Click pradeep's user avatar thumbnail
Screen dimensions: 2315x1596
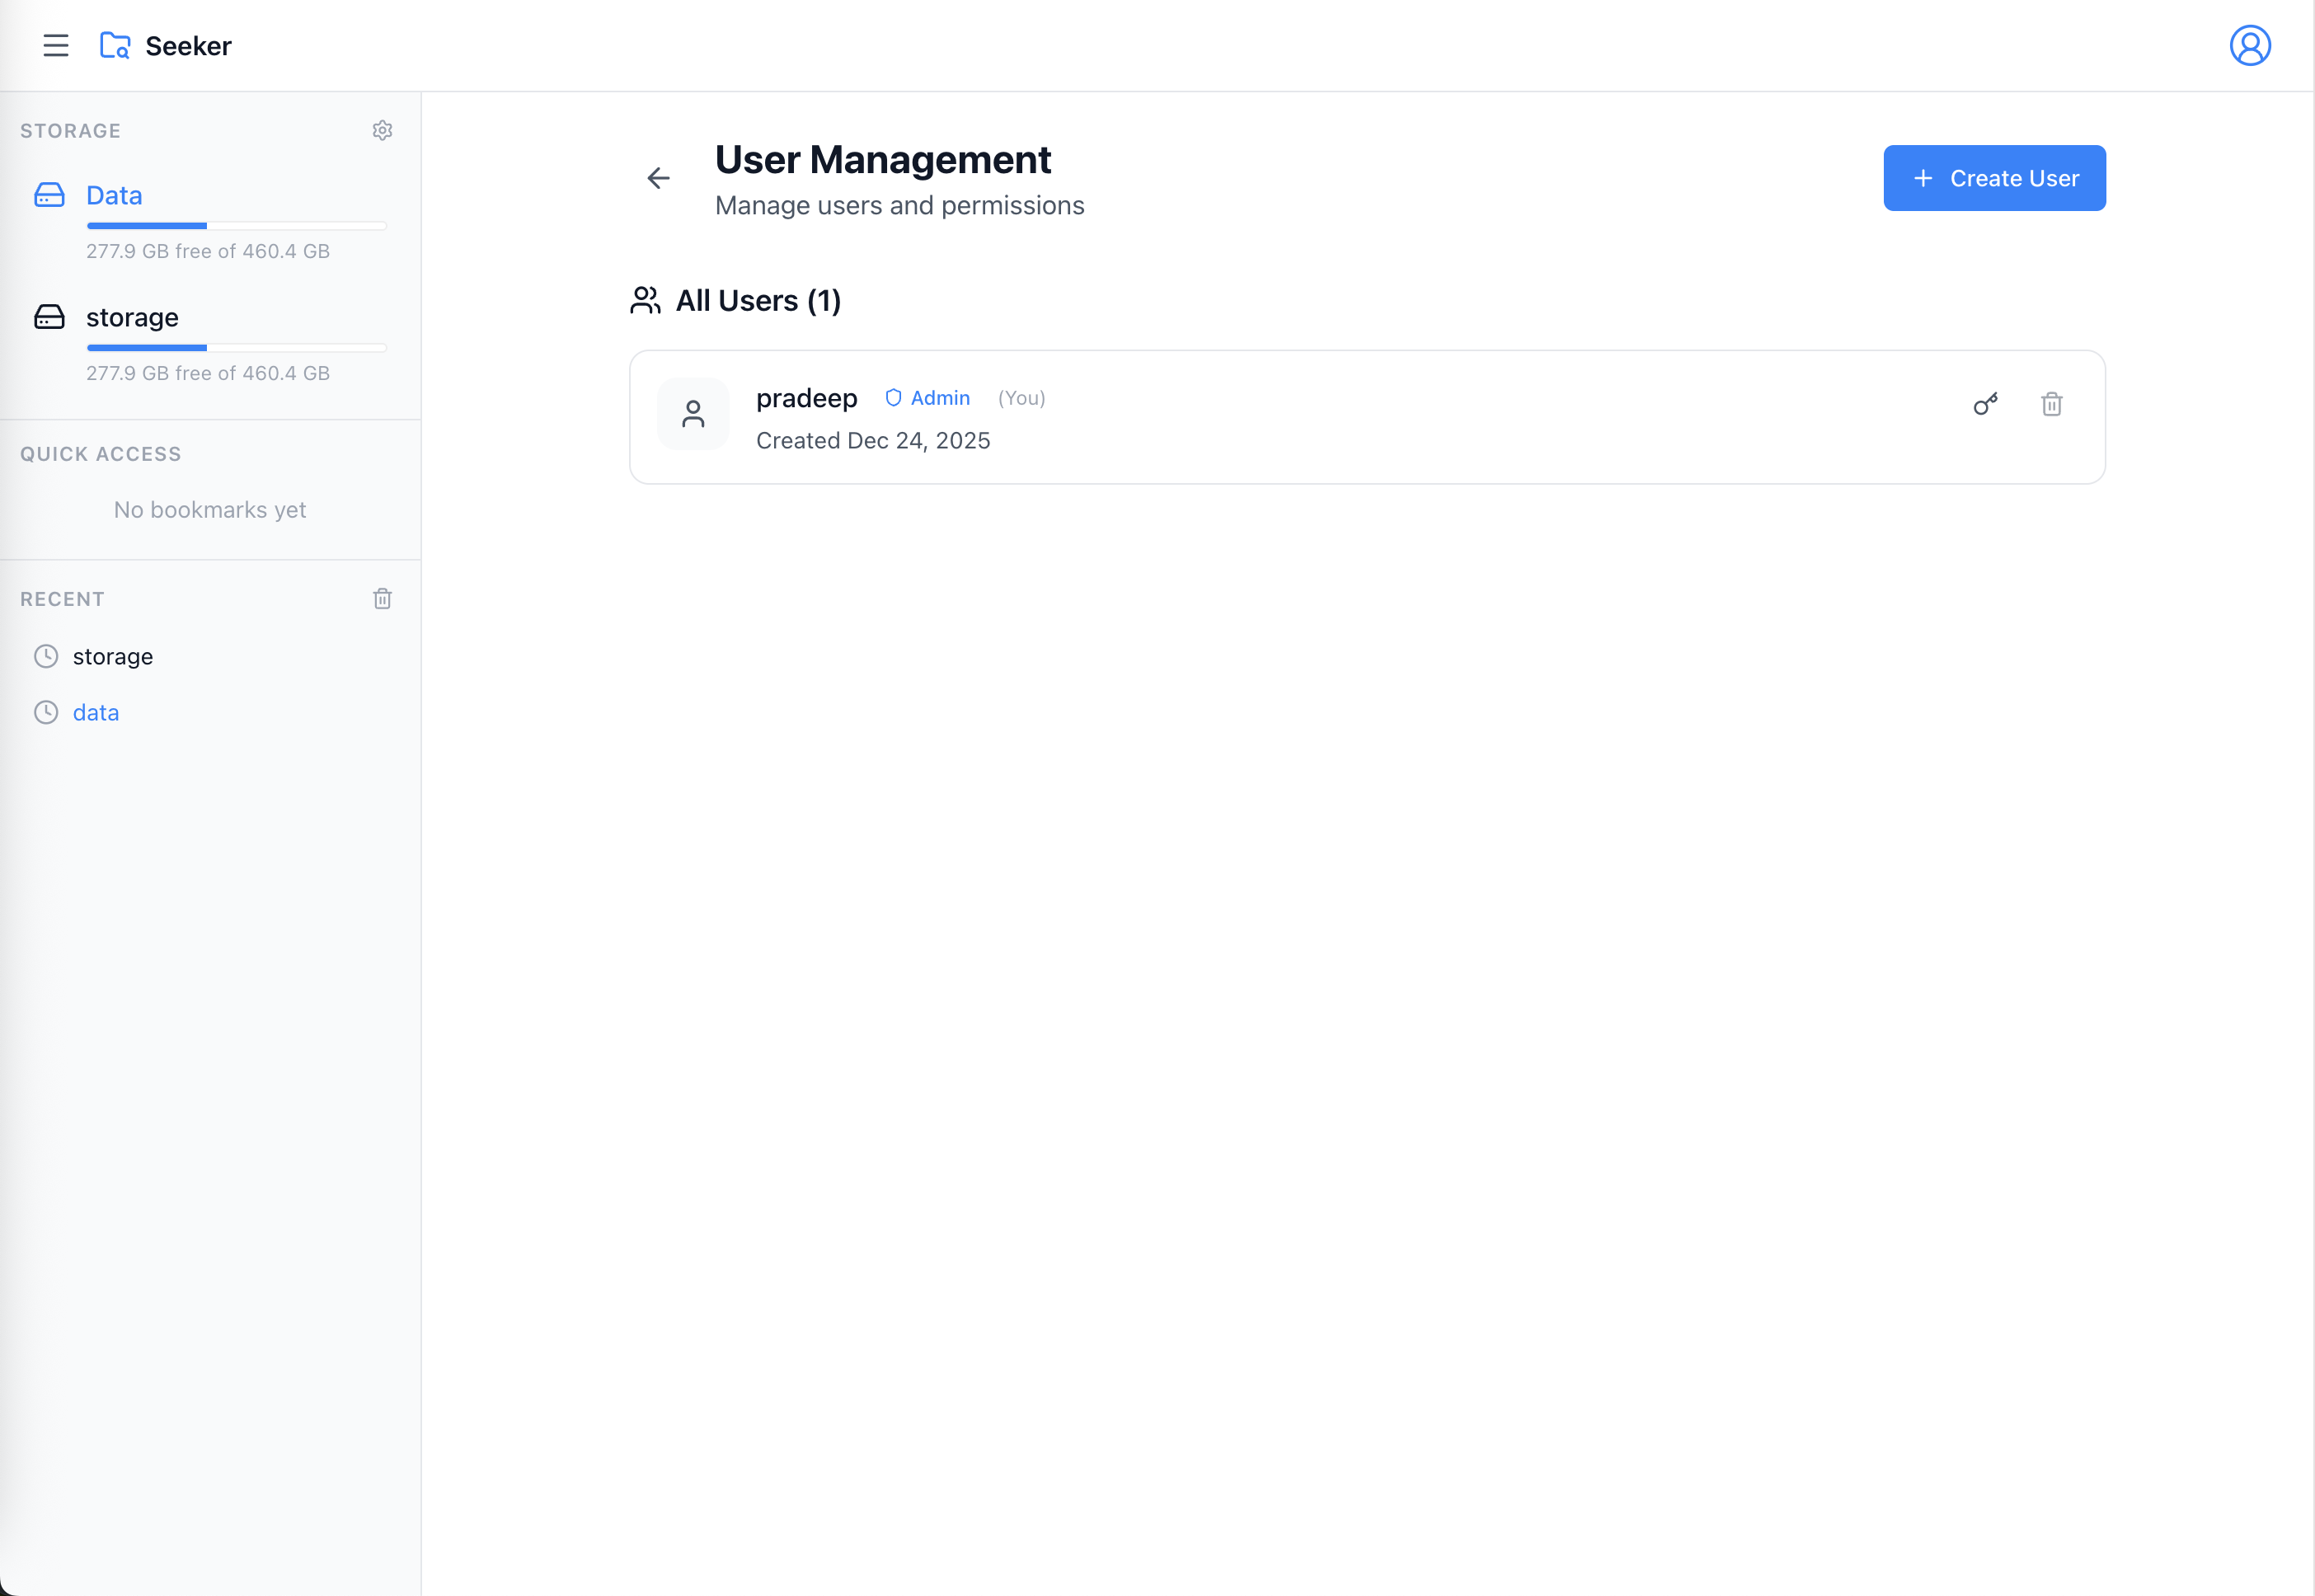coord(693,414)
